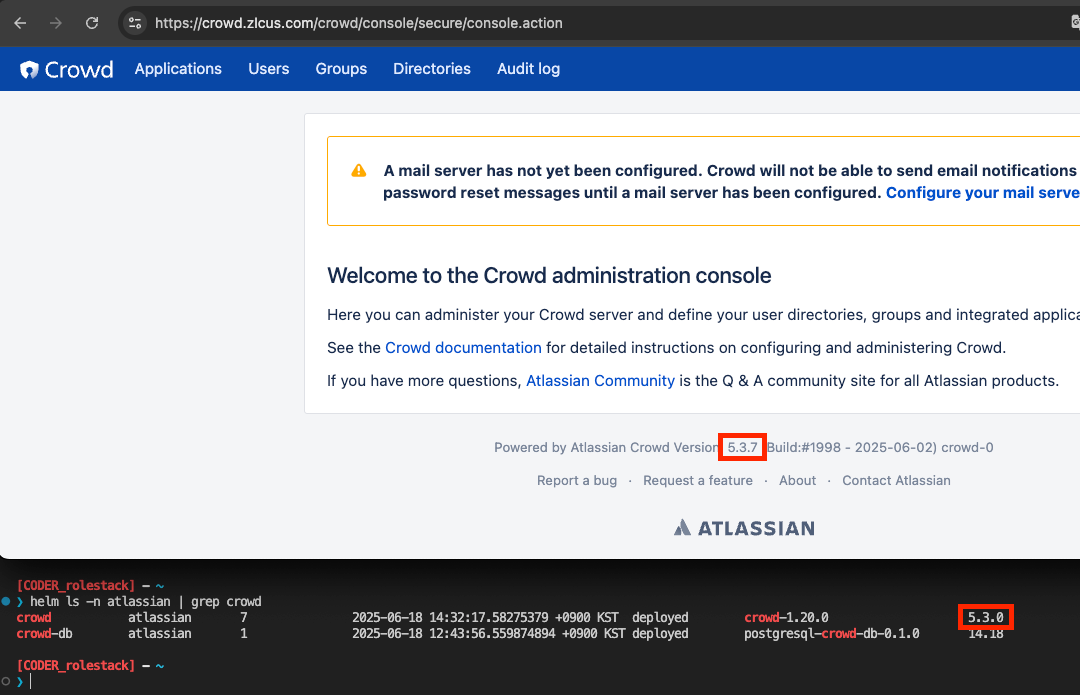Open the Audit log page
The height and width of the screenshot is (695, 1080).
528,69
